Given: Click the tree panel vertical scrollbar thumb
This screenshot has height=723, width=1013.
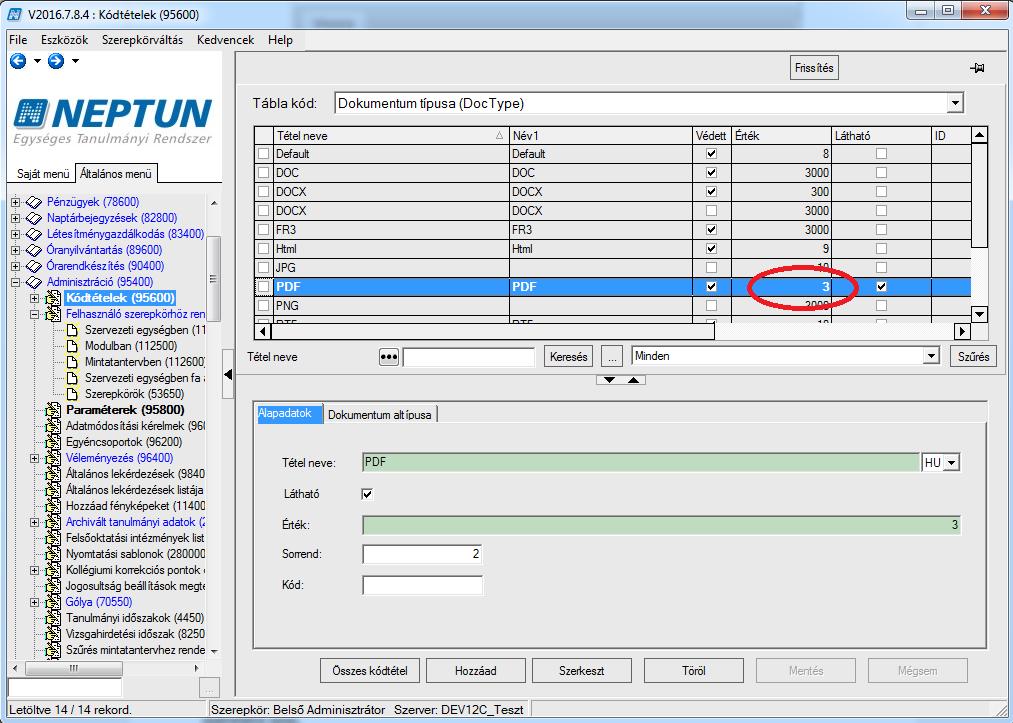Looking at the screenshot, I should [213, 279].
